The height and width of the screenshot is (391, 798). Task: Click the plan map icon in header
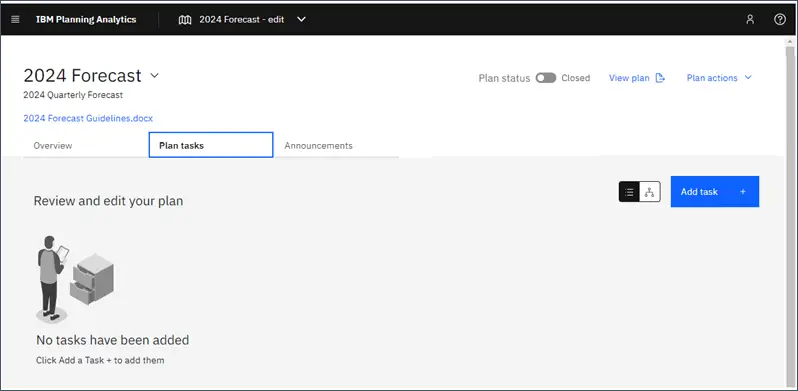(185, 19)
